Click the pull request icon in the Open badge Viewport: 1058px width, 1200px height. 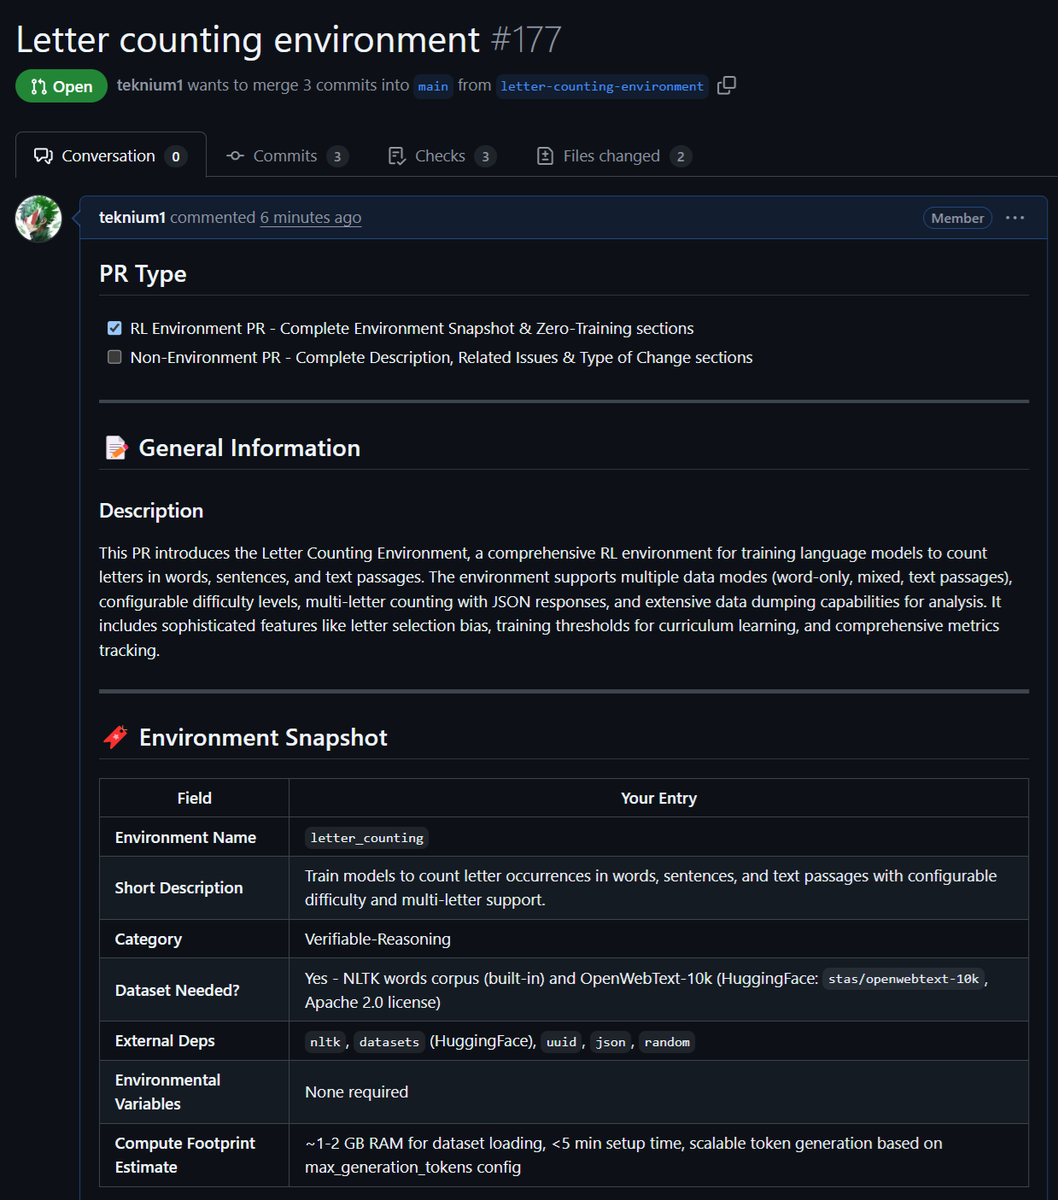[39, 87]
